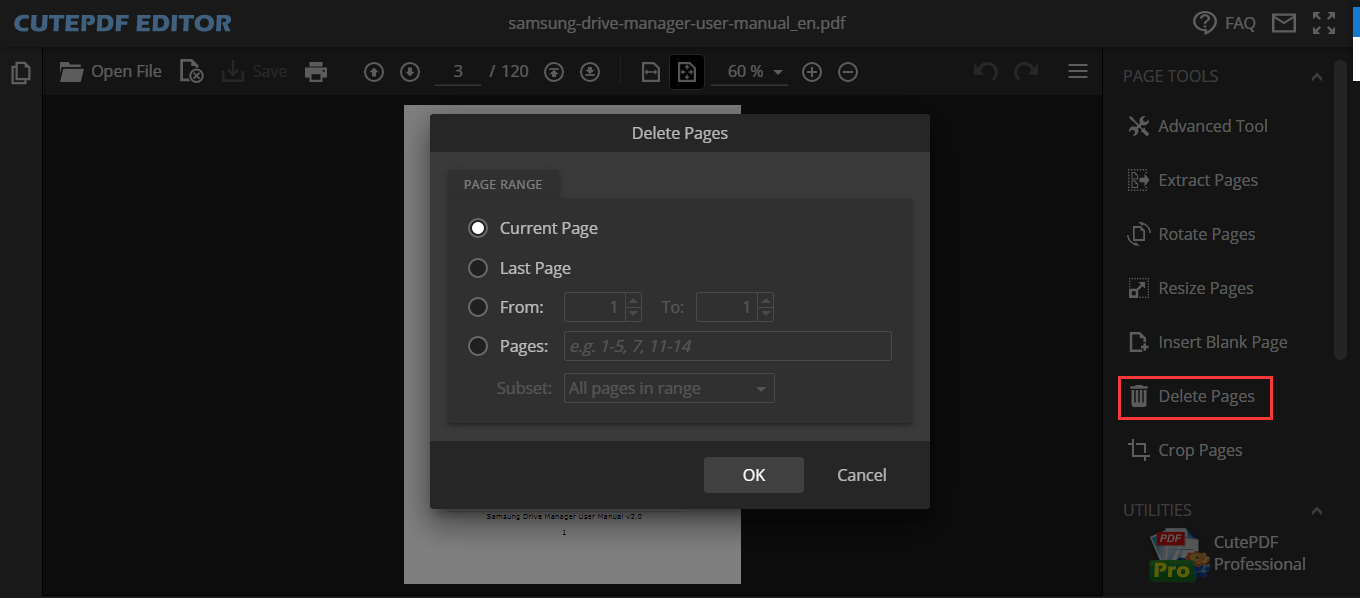The image size is (1360, 598).
Task: Increment the From page stepper
Action: tap(632, 301)
